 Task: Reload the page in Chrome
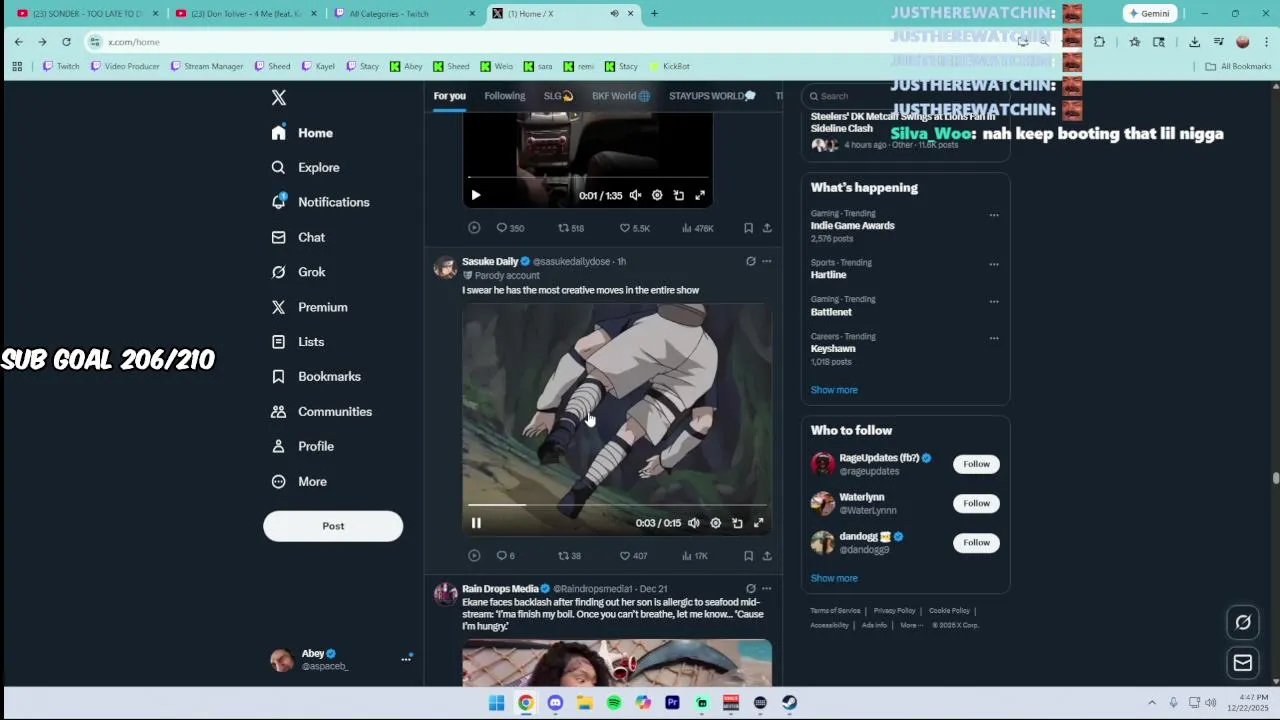66,42
